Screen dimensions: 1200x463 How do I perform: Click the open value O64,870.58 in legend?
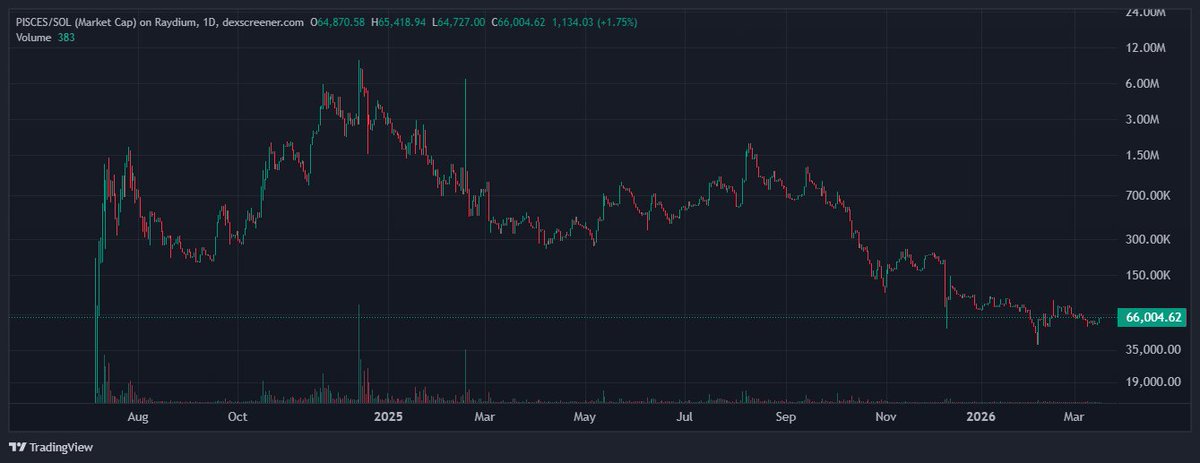(x=339, y=21)
